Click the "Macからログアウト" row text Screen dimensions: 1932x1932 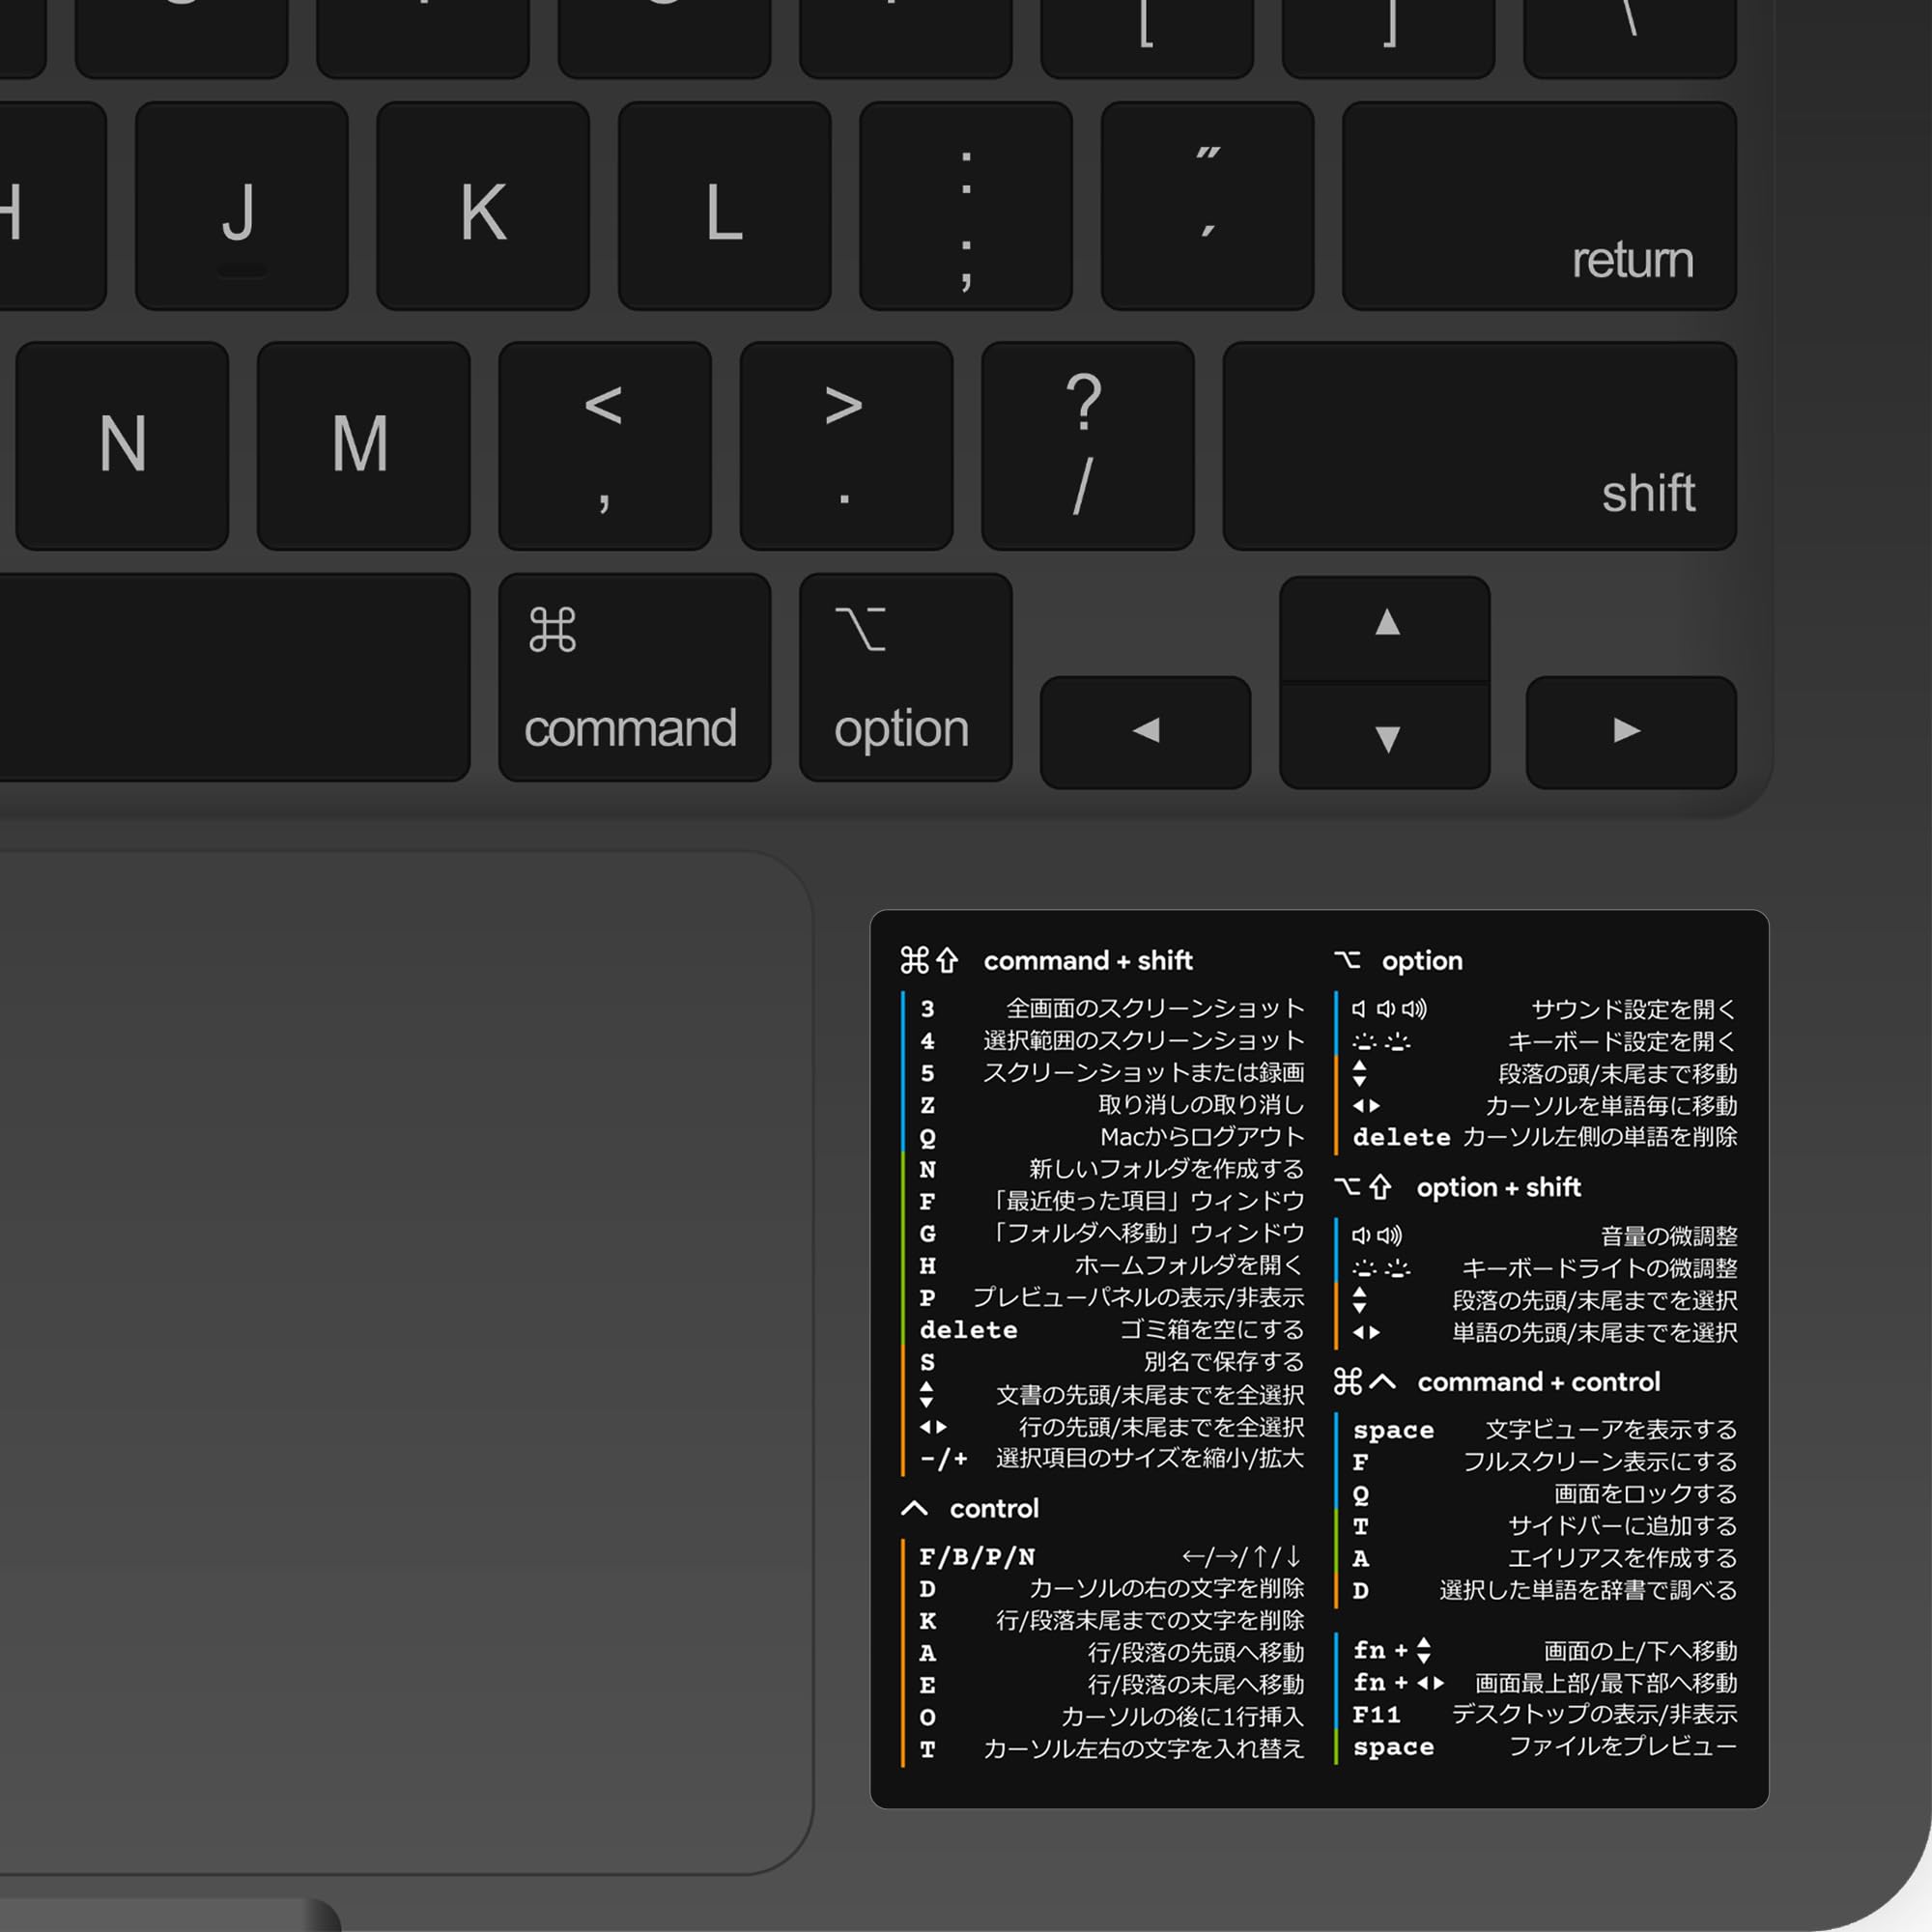tap(1202, 1137)
